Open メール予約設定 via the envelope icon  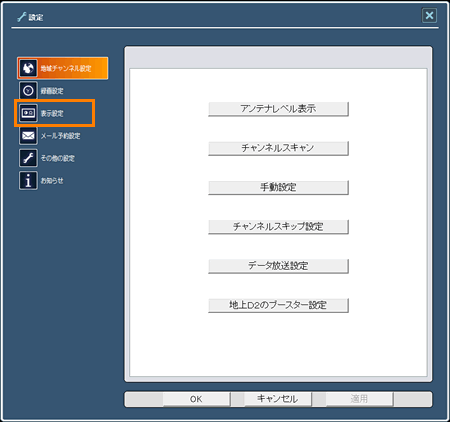point(28,136)
